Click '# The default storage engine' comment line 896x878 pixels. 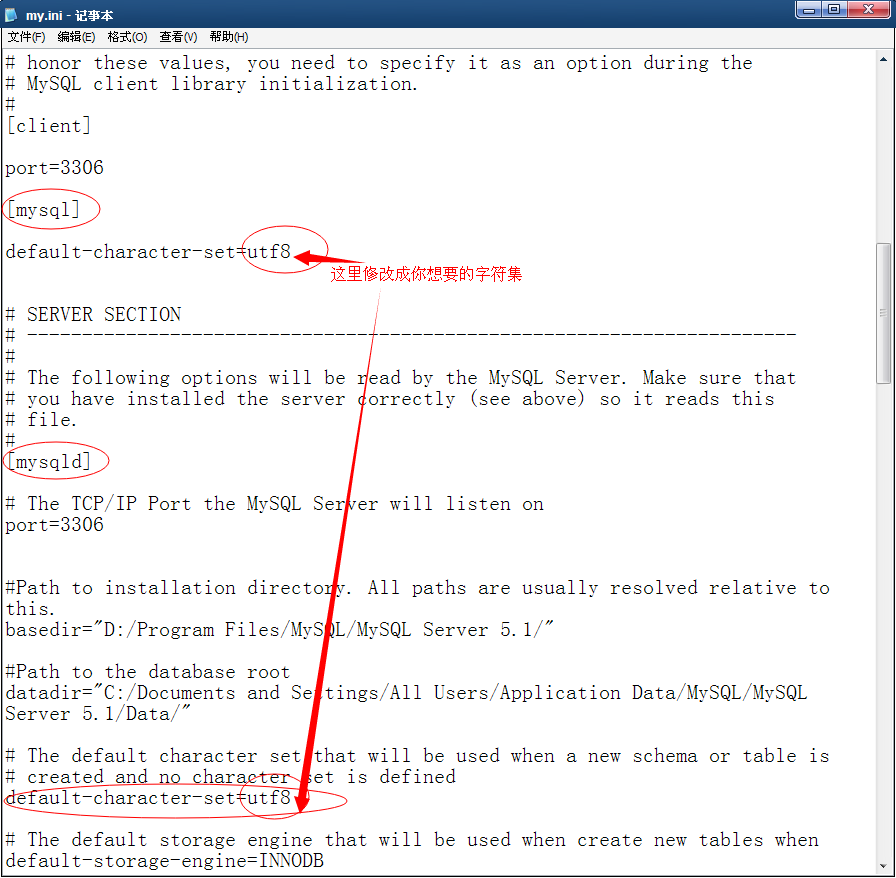click(x=412, y=840)
